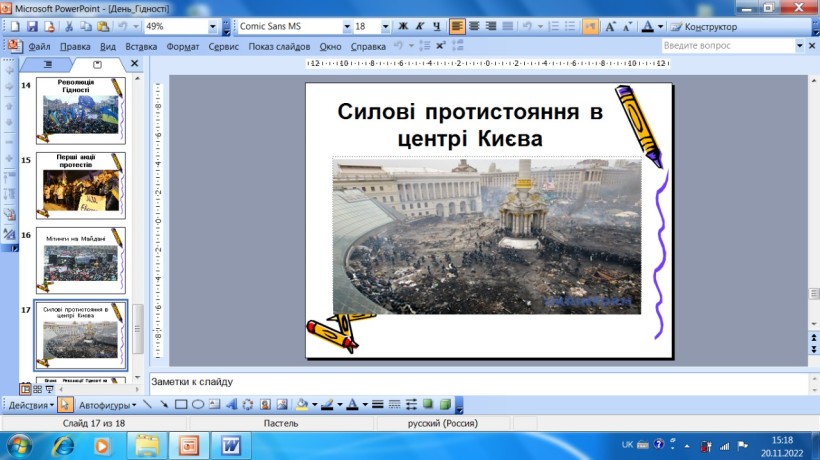This screenshot has width=820, height=460.
Task: Open the Формат menu
Action: tap(183, 47)
